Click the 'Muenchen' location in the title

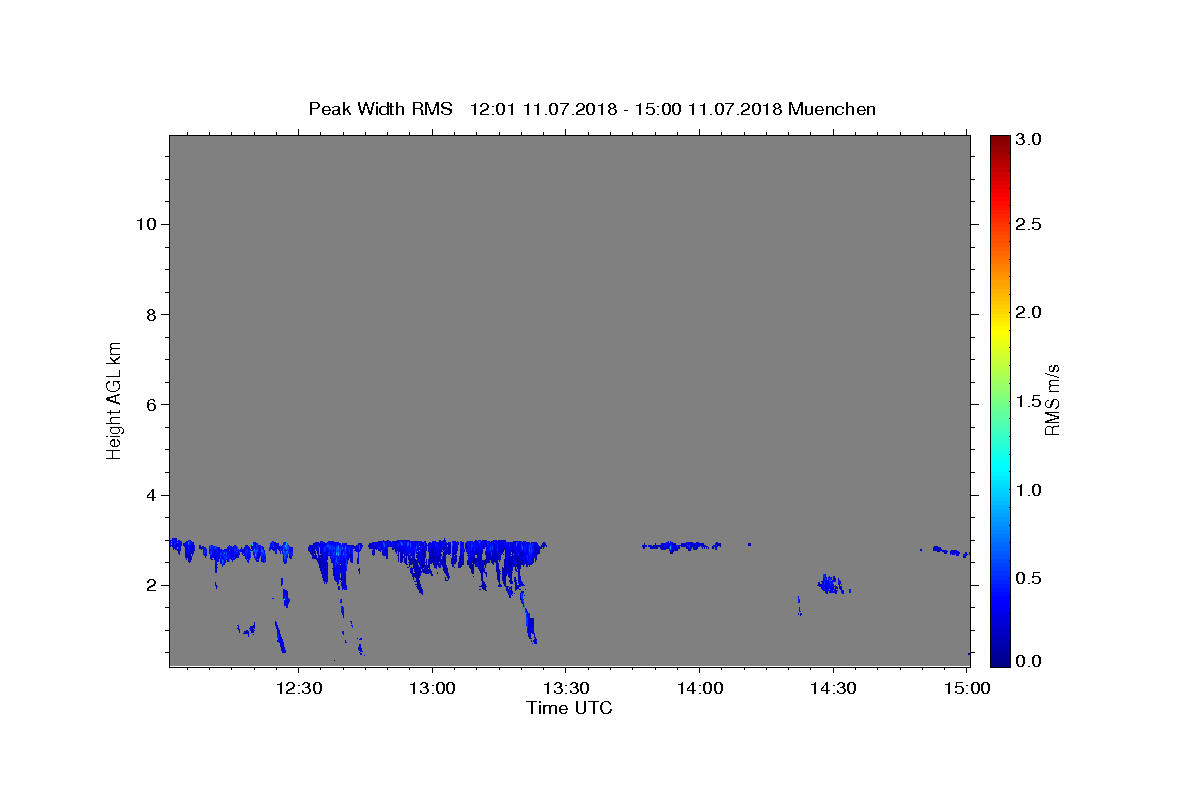point(832,109)
